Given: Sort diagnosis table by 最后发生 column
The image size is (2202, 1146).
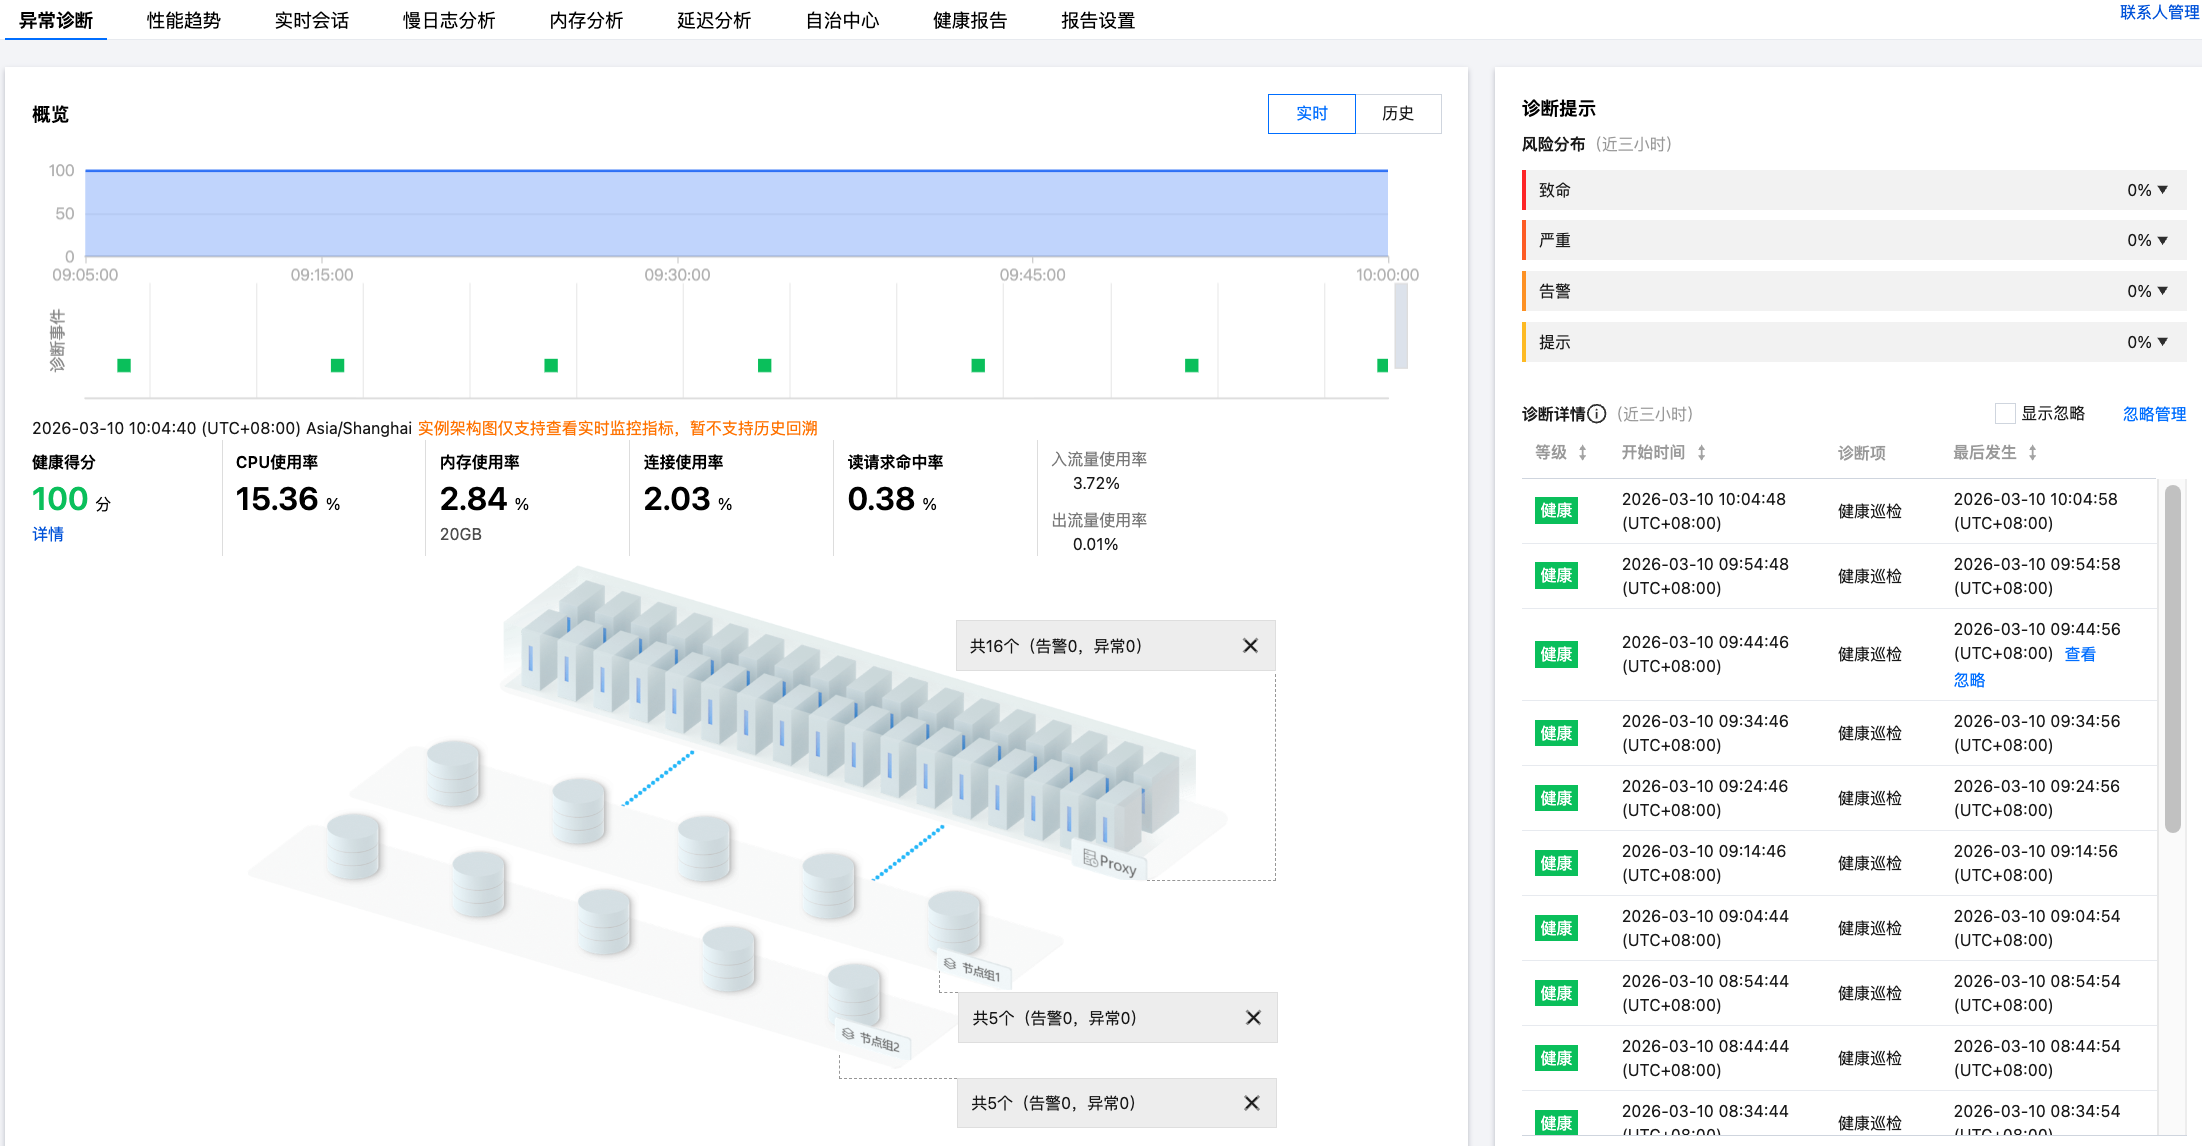Looking at the screenshot, I should click(2032, 453).
